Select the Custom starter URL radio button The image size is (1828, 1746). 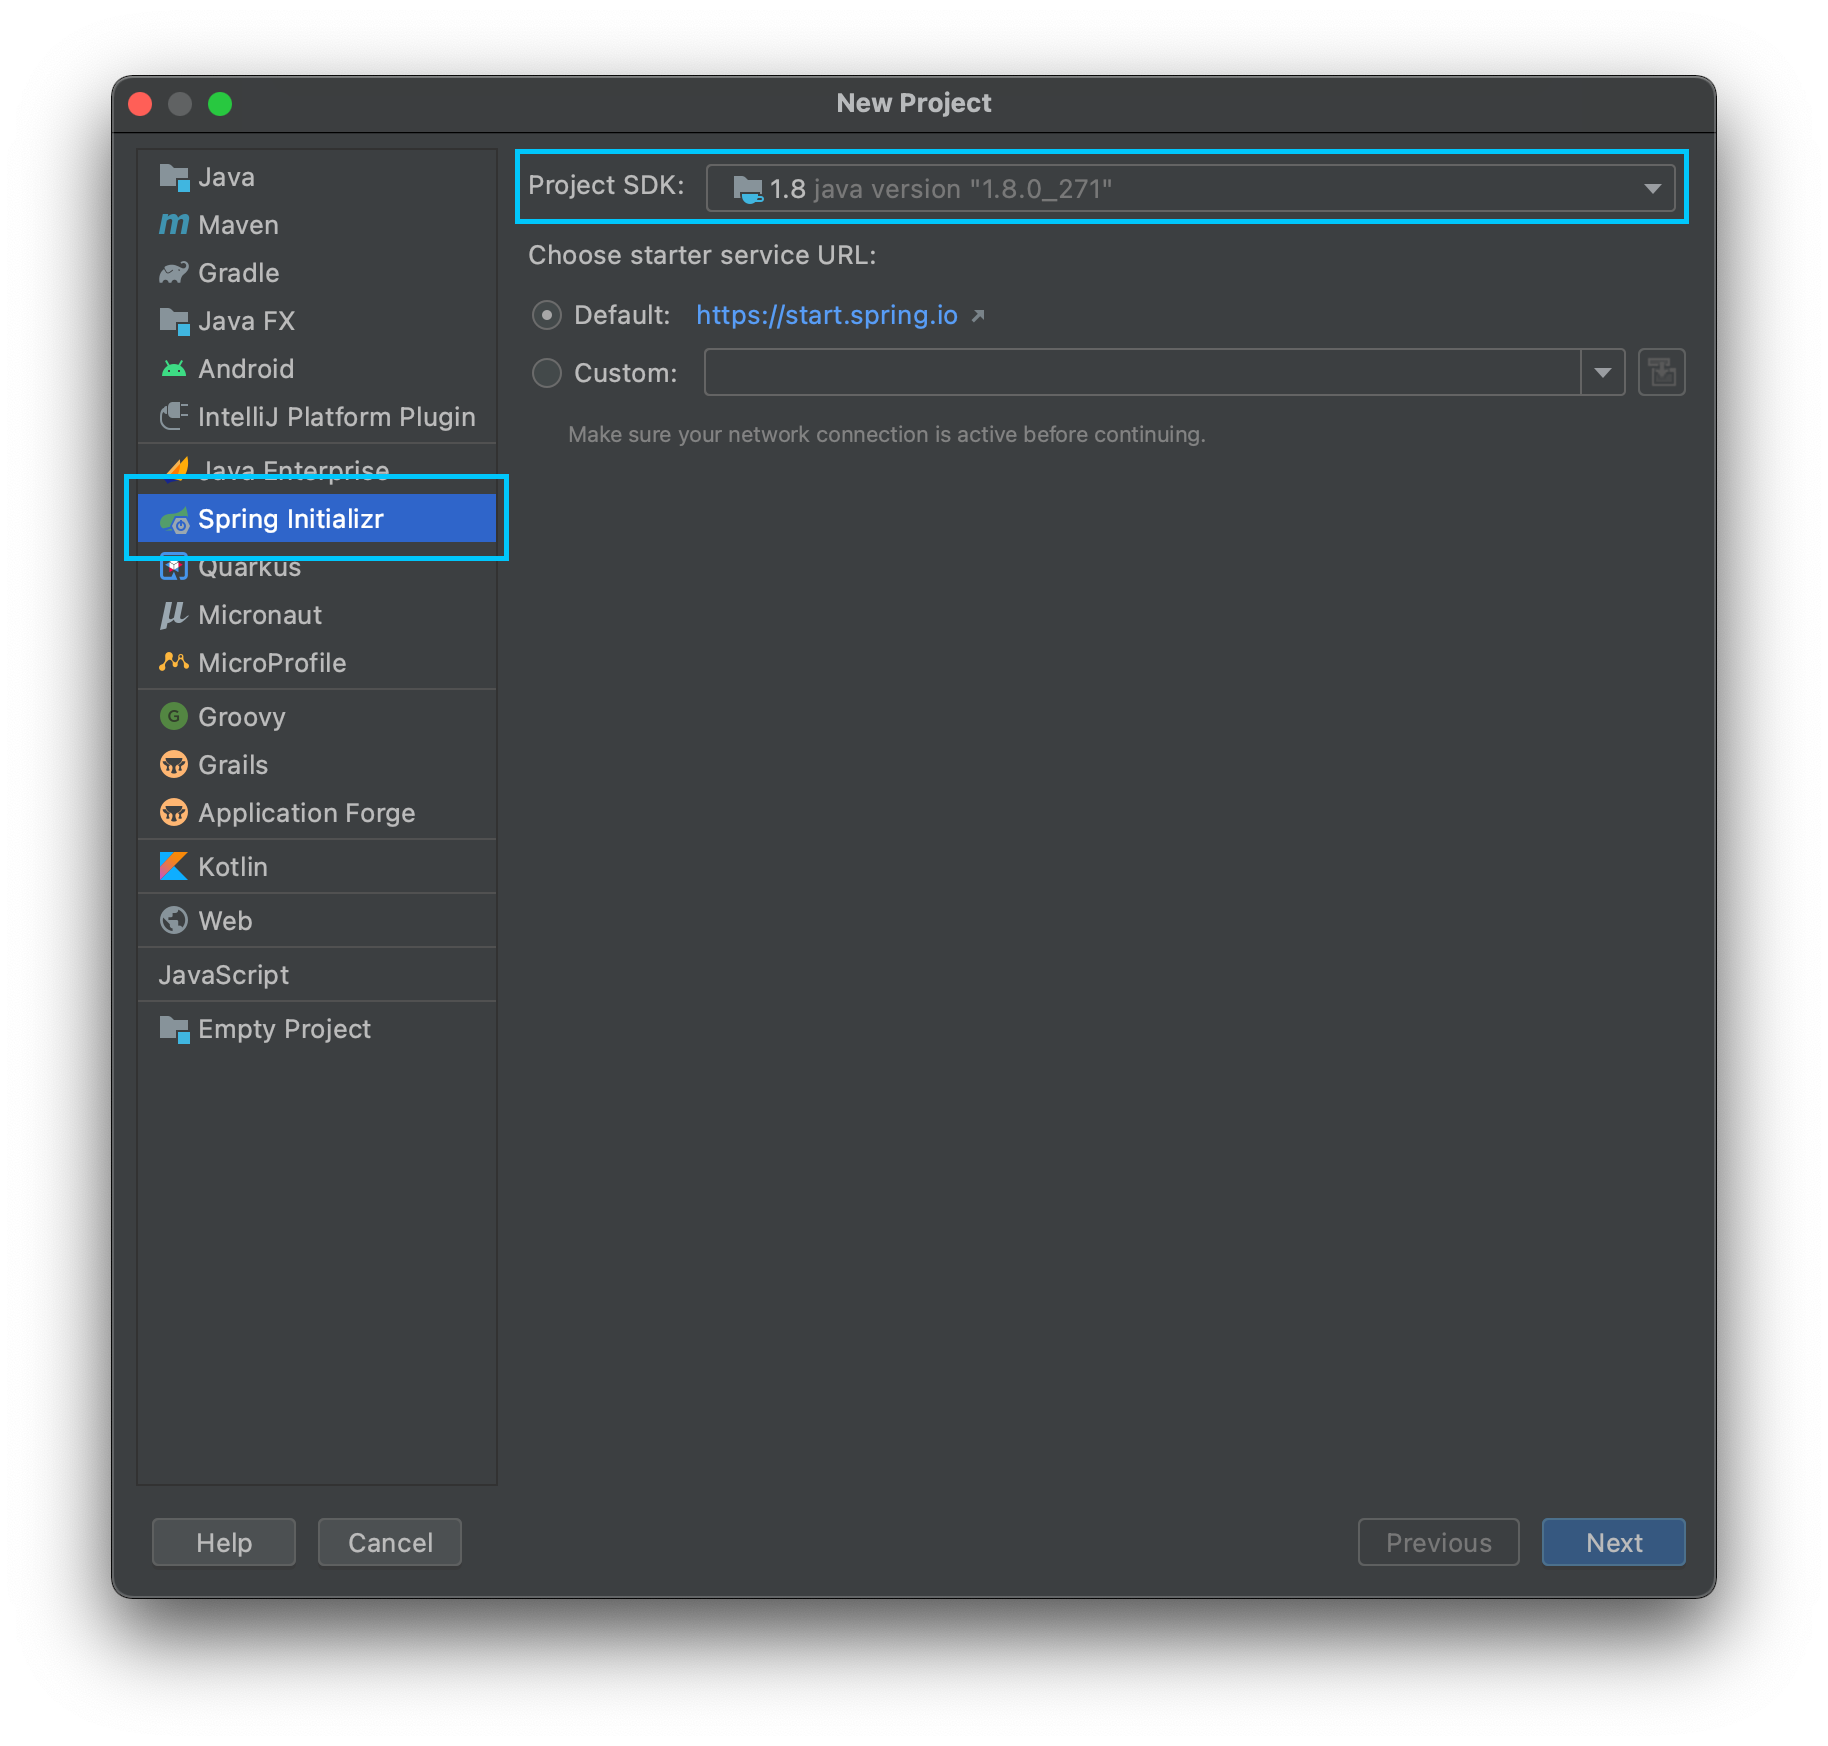coord(547,373)
